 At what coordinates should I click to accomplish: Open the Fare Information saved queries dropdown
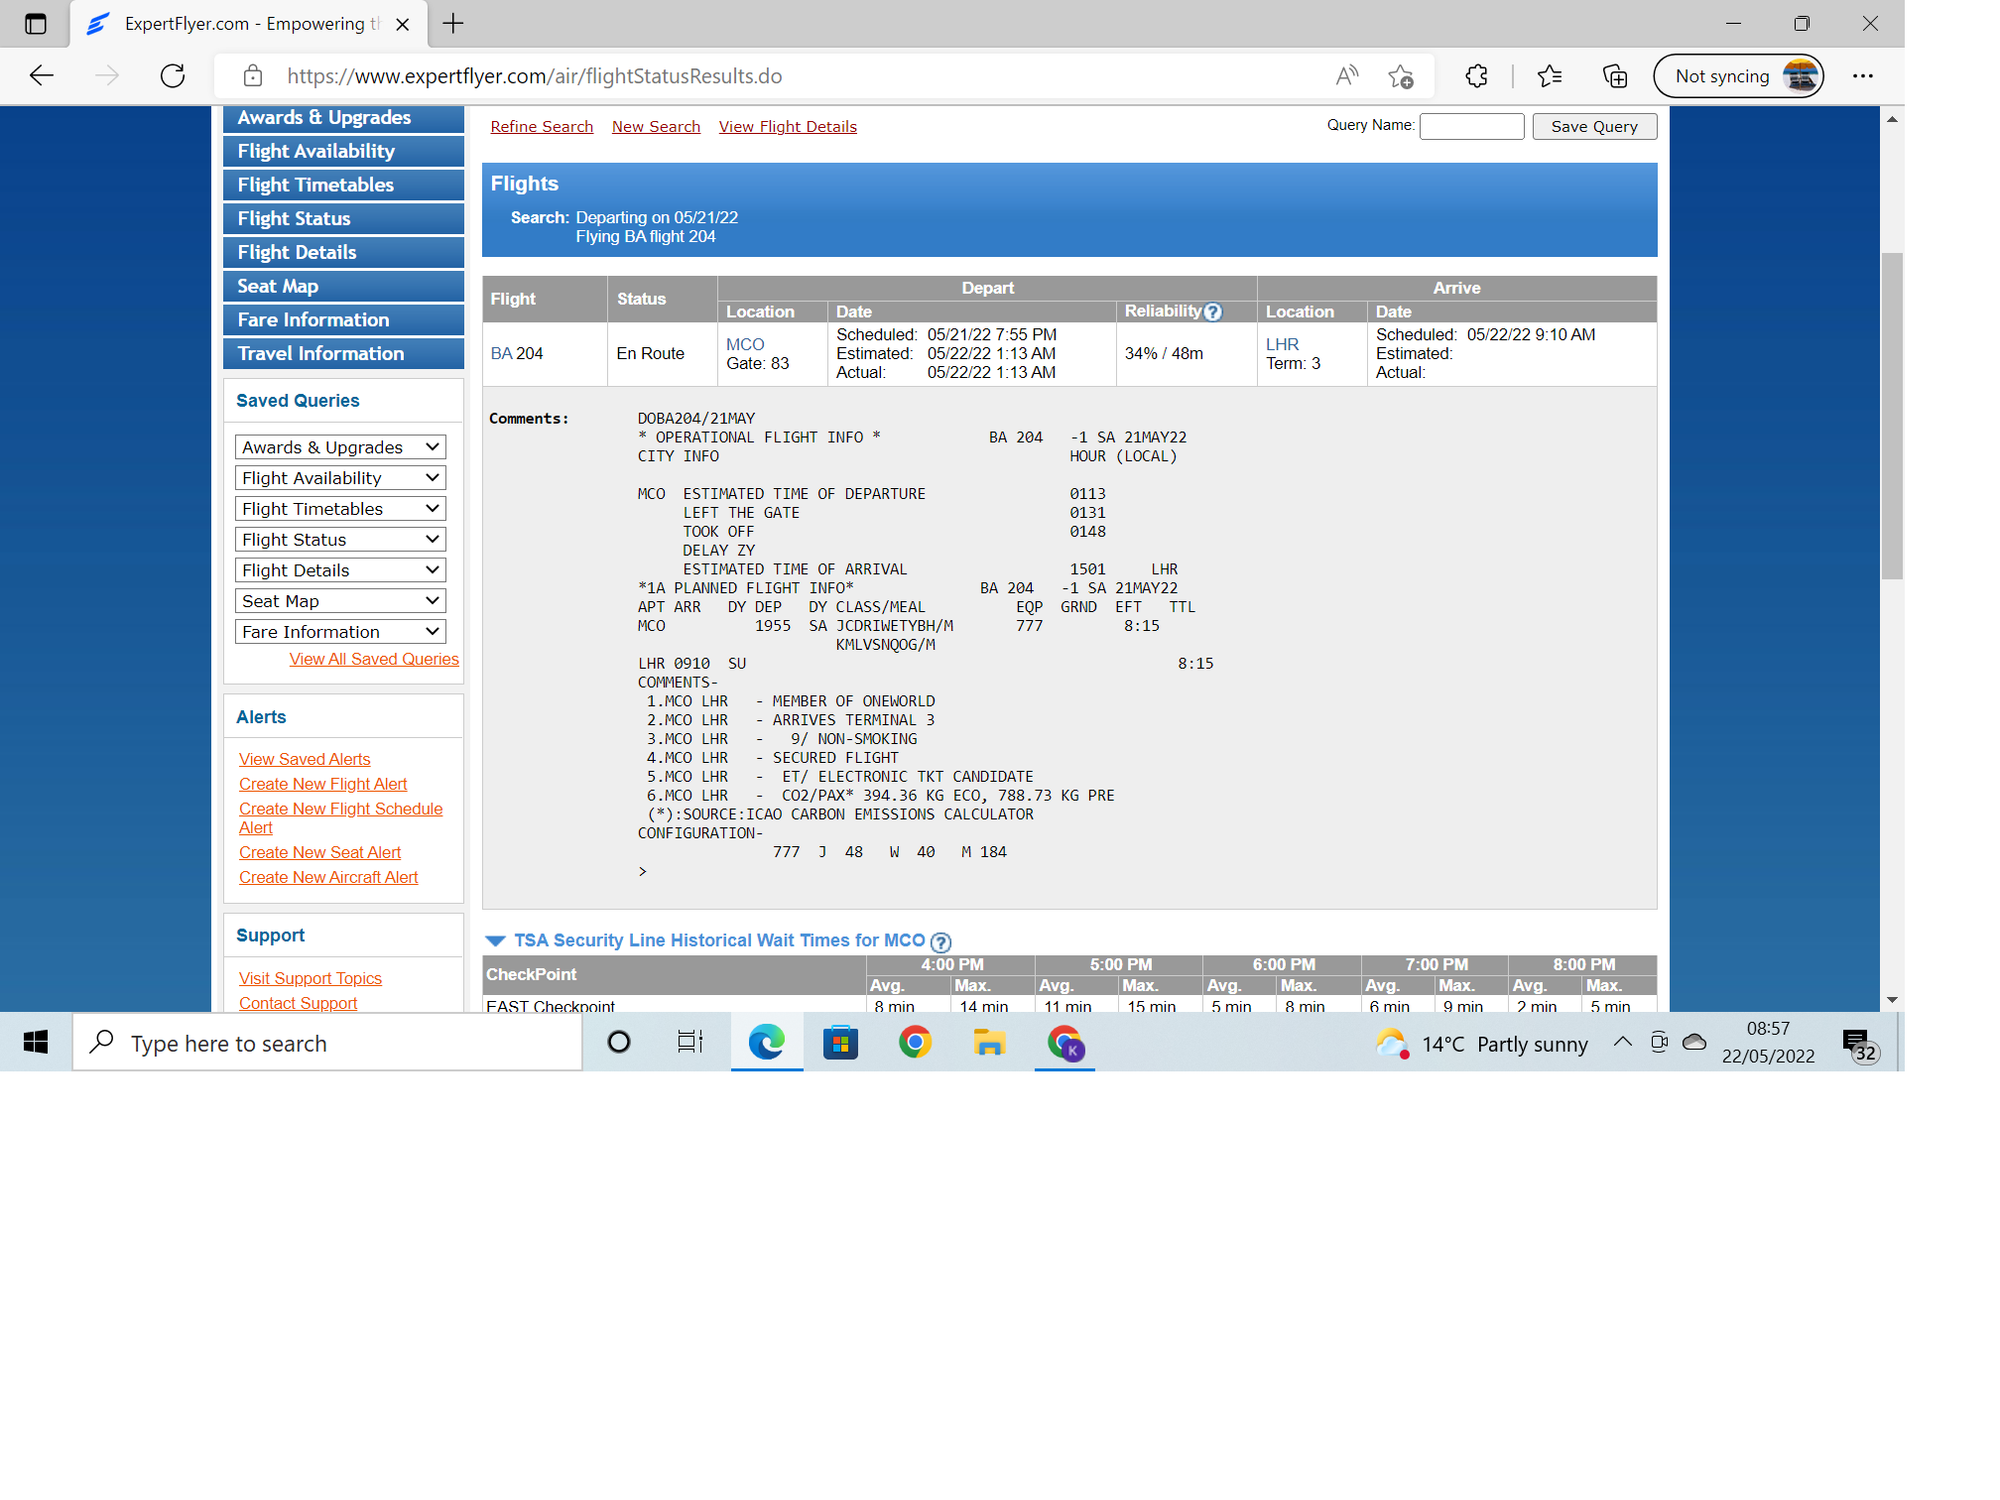click(x=340, y=632)
